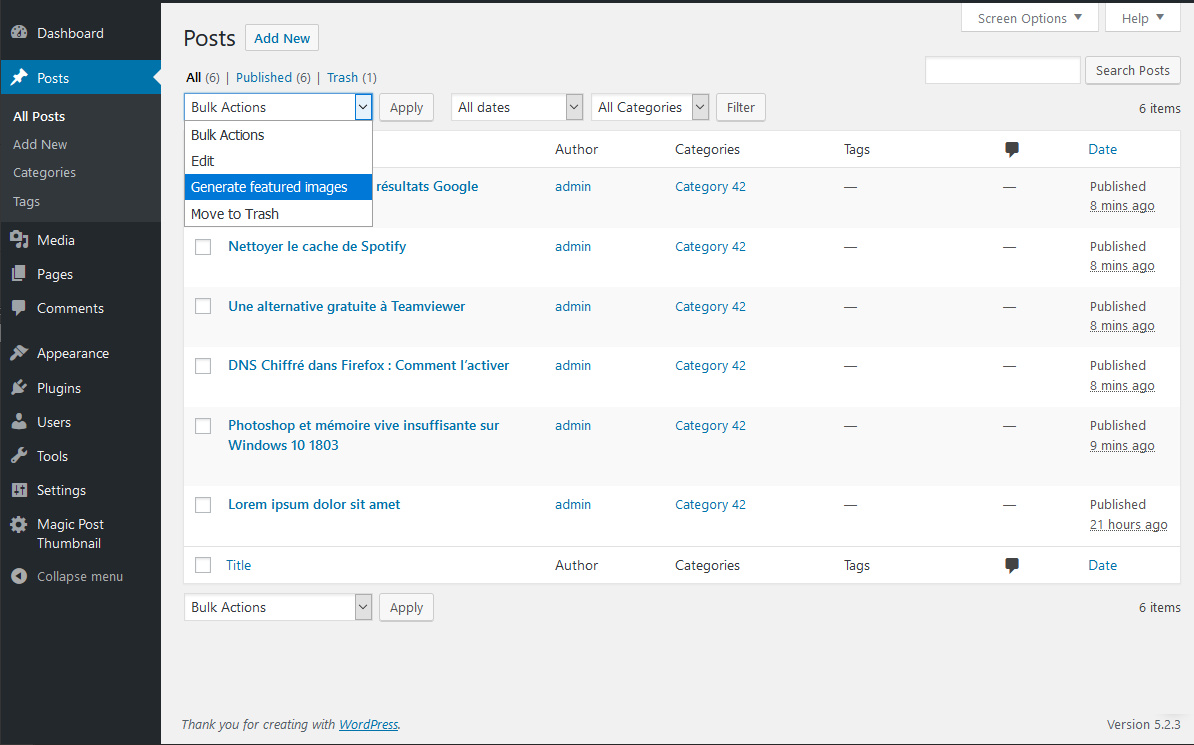Click the Magic Post Thumbnail gear icon
The image size is (1194, 745).
tap(19, 524)
